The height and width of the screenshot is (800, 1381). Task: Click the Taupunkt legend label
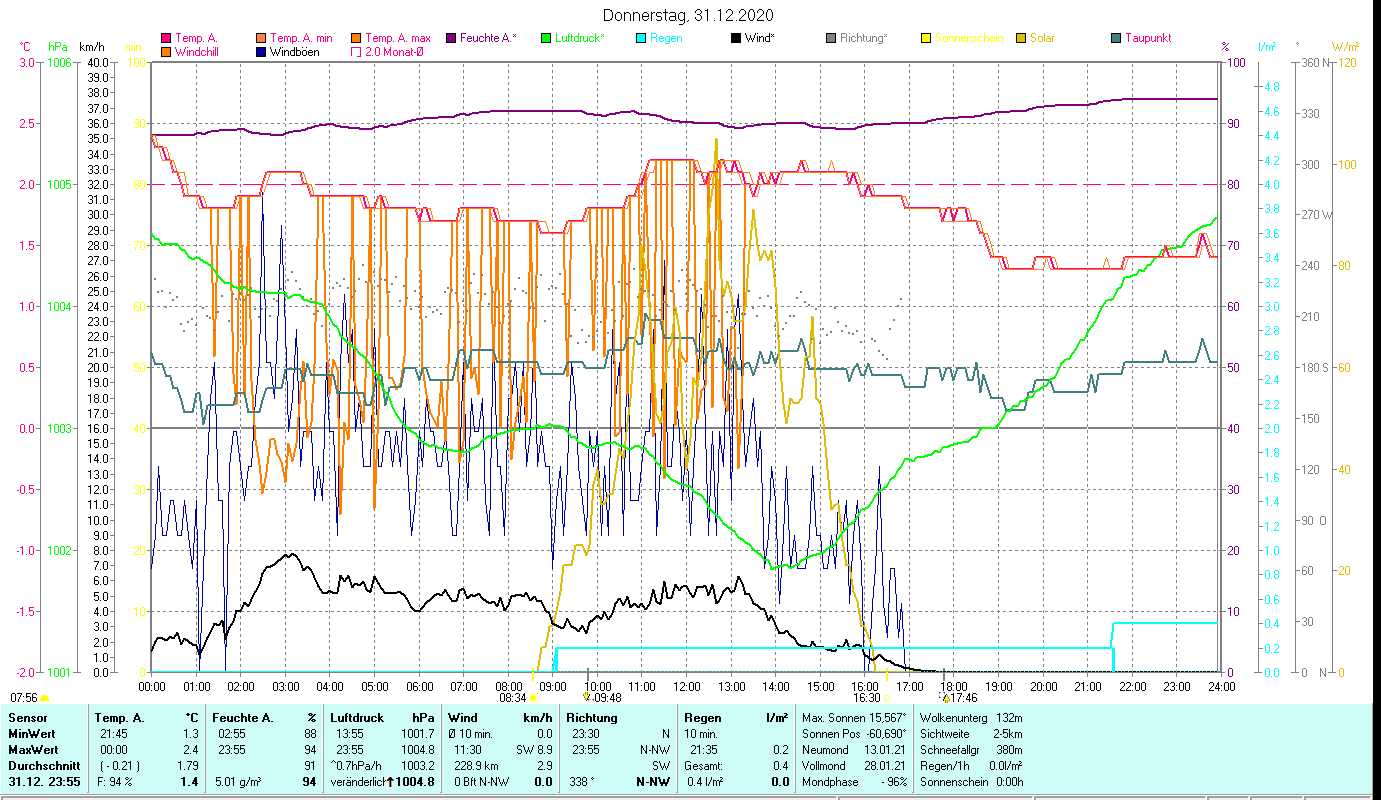point(1148,39)
